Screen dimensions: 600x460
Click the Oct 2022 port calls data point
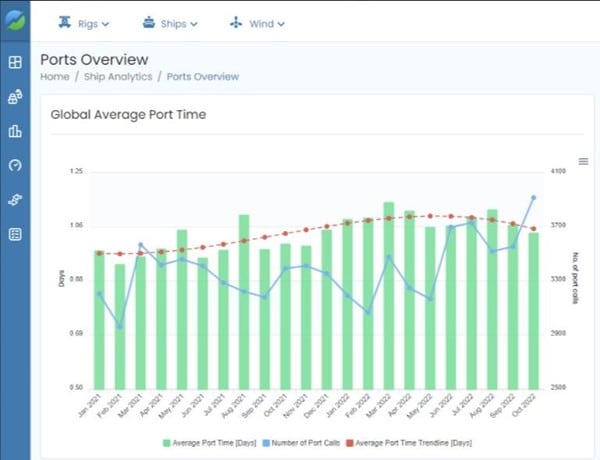pyautogui.click(x=533, y=198)
